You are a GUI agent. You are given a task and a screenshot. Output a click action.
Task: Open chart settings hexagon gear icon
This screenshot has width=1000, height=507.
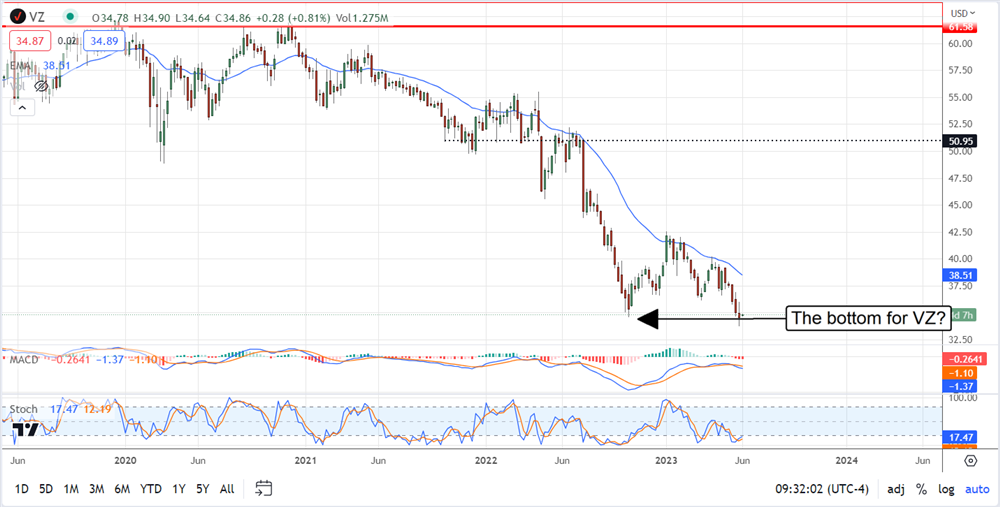pos(970,460)
